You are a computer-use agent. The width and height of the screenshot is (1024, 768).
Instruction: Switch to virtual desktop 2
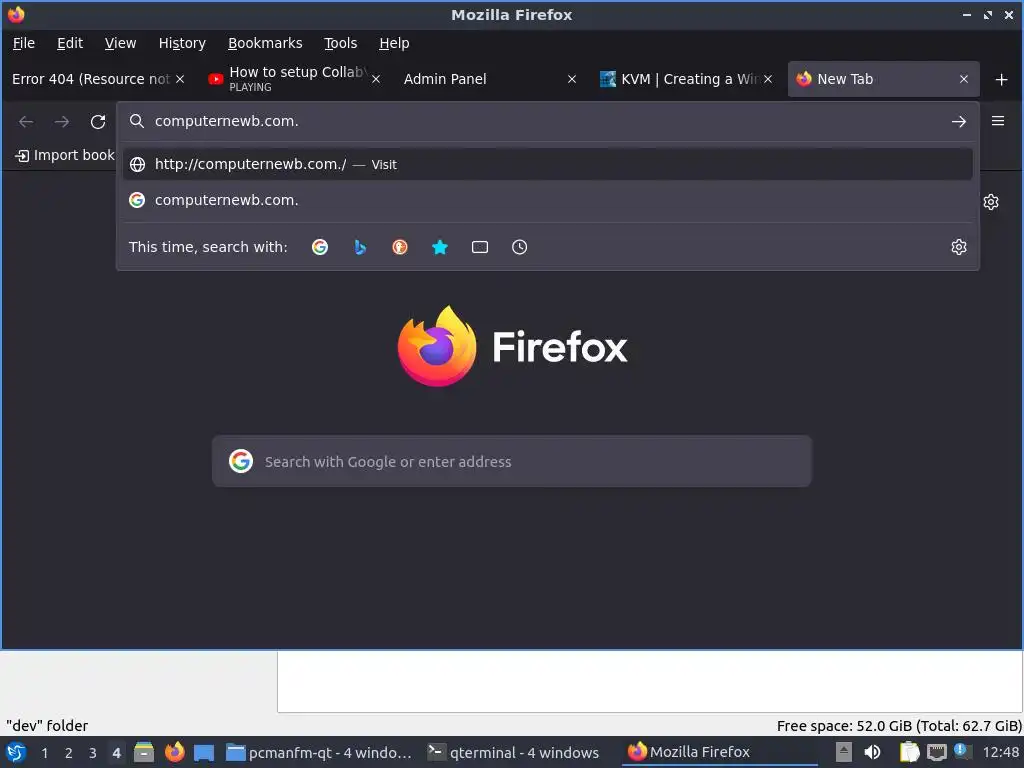pos(69,753)
